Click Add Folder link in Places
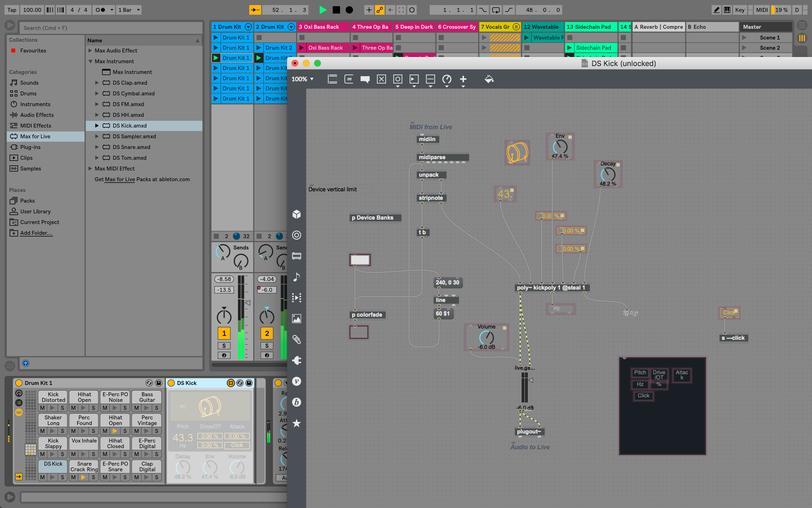The width and height of the screenshot is (812, 508). [36, 233]
